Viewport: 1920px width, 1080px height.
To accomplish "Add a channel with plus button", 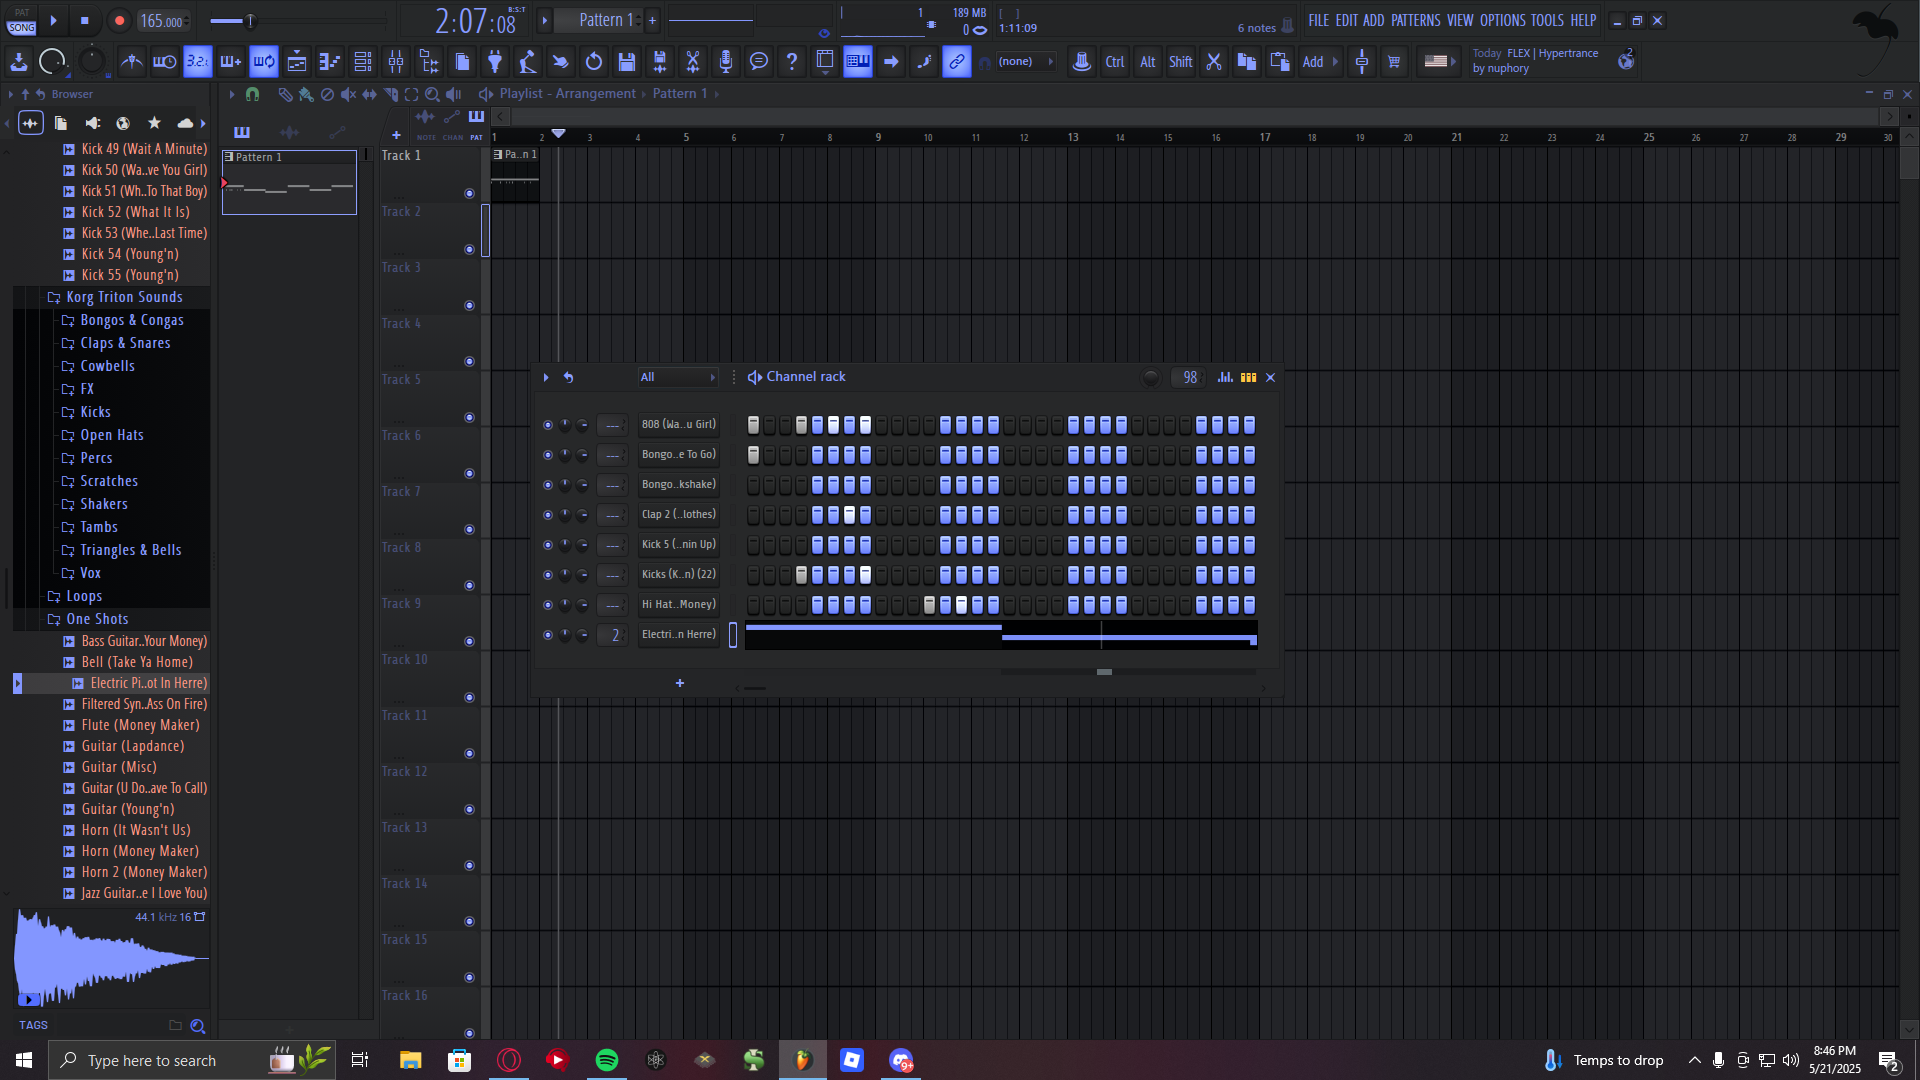I will click(680, 683).
